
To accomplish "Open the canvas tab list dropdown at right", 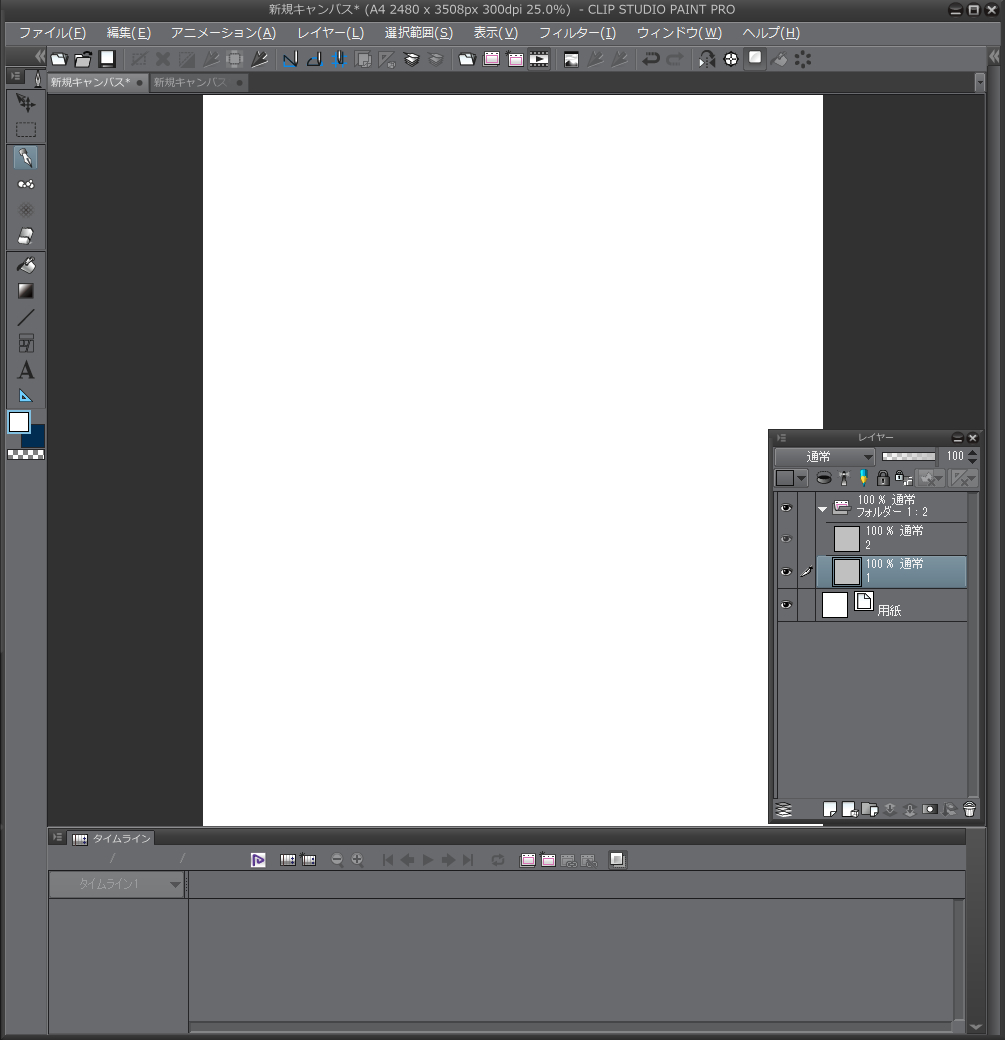I will pos(979,82).
